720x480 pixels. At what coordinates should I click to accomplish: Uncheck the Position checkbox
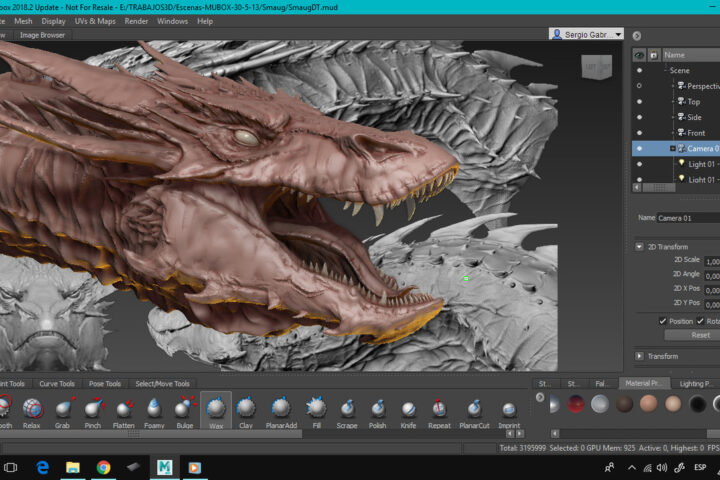(x=663, y=321)
